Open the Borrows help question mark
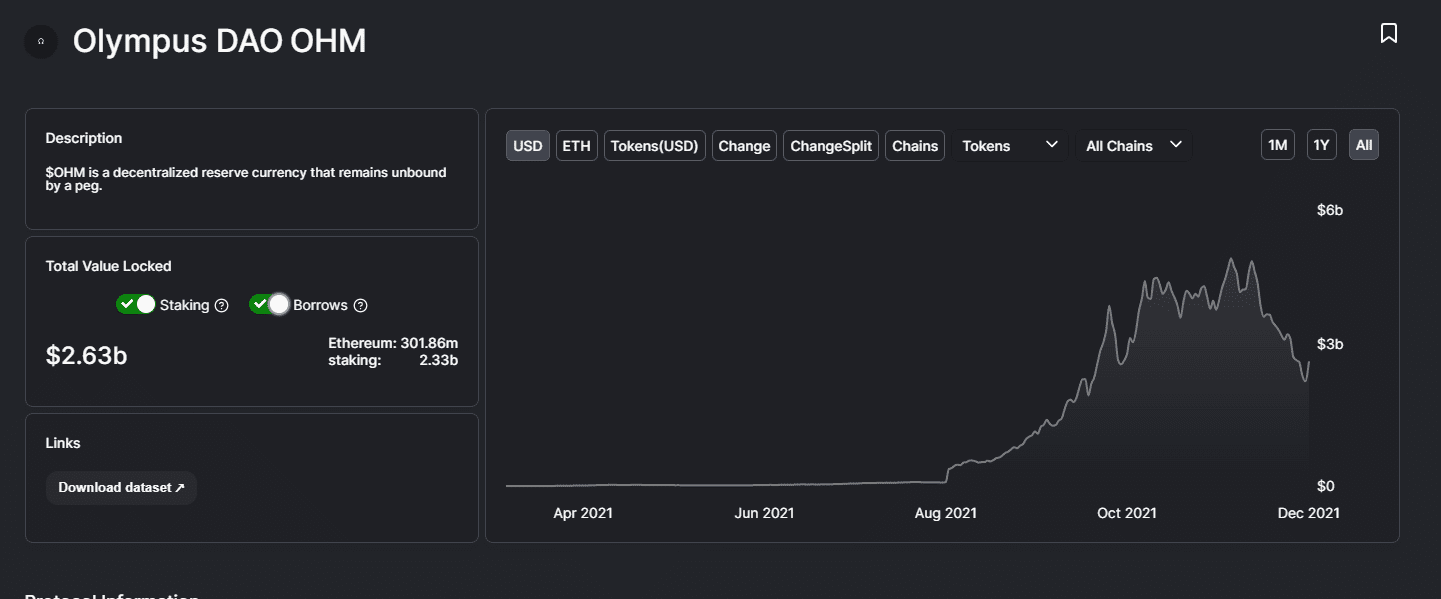This screenshot has height=599, width=1441. (361, 305)
